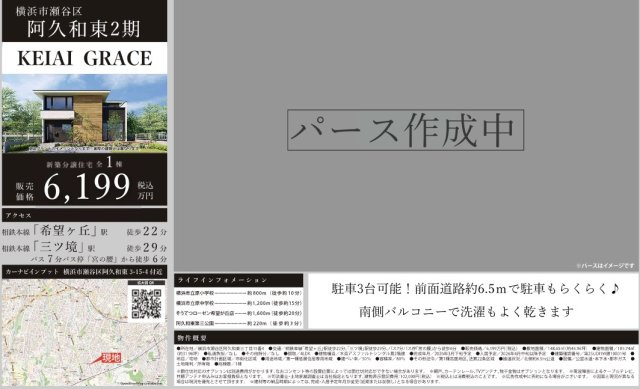Click the そうてつローゼン store row
640x389 pixels.
[239, 313]
